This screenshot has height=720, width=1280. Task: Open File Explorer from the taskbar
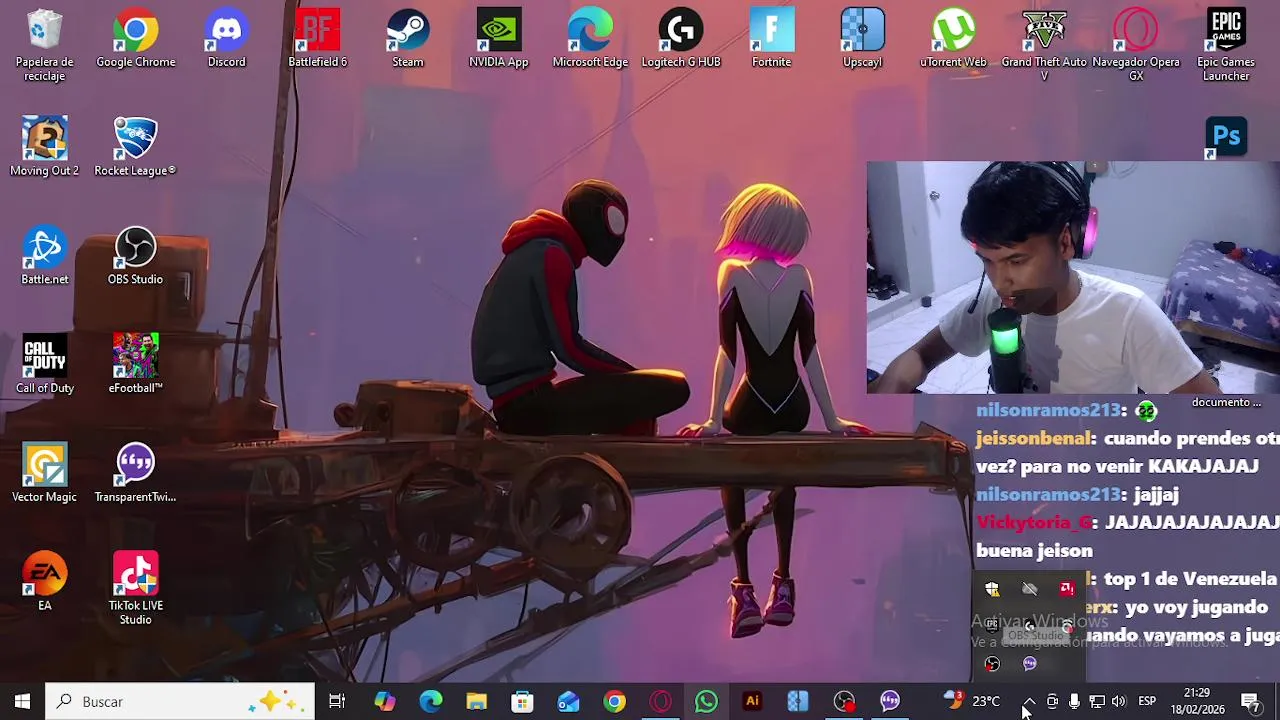(x=476, y=702)
